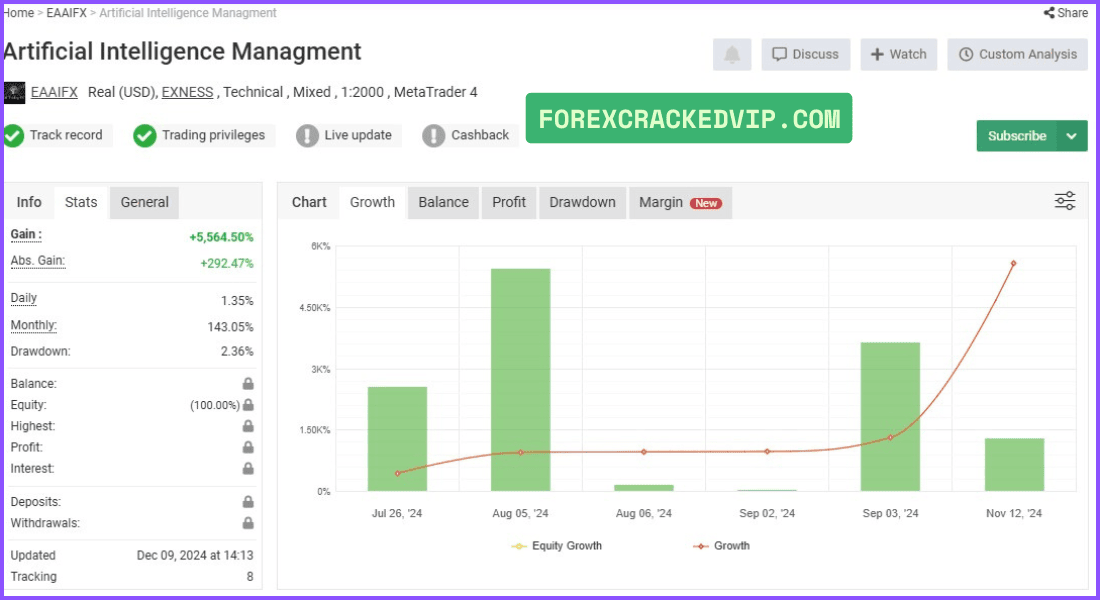
Task: Click the Trading privileges green checkmark
Action: [x=145, y=135]
